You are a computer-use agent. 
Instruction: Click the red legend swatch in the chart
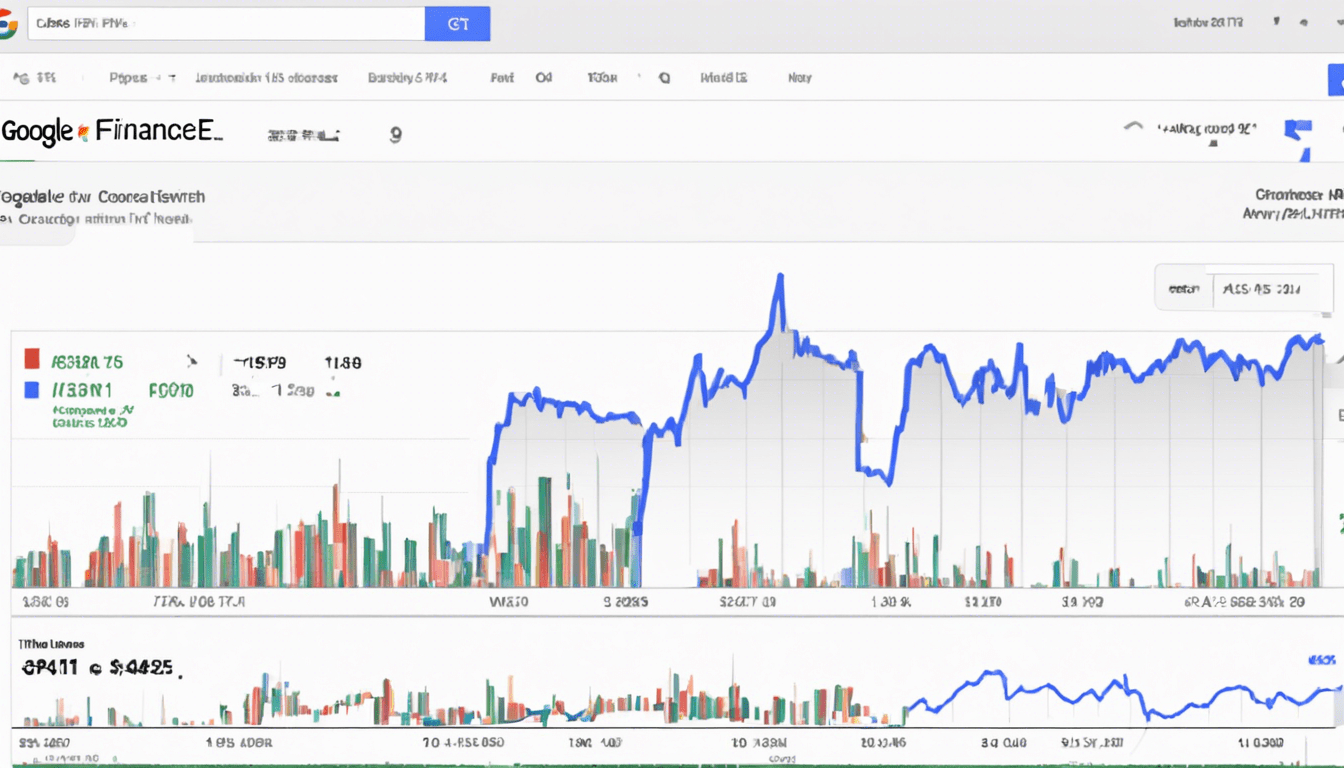point(32,360)
